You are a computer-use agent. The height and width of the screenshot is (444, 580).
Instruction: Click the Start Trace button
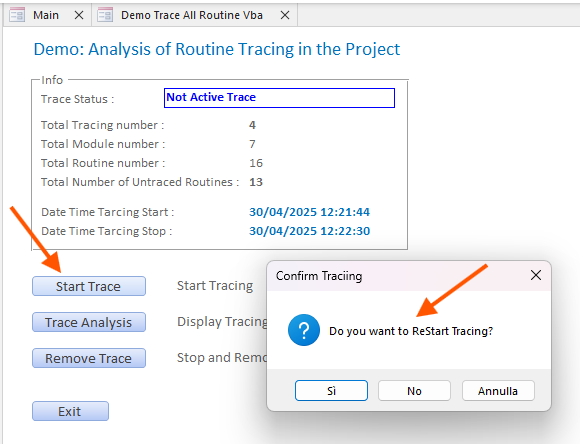tap(89, 286)
